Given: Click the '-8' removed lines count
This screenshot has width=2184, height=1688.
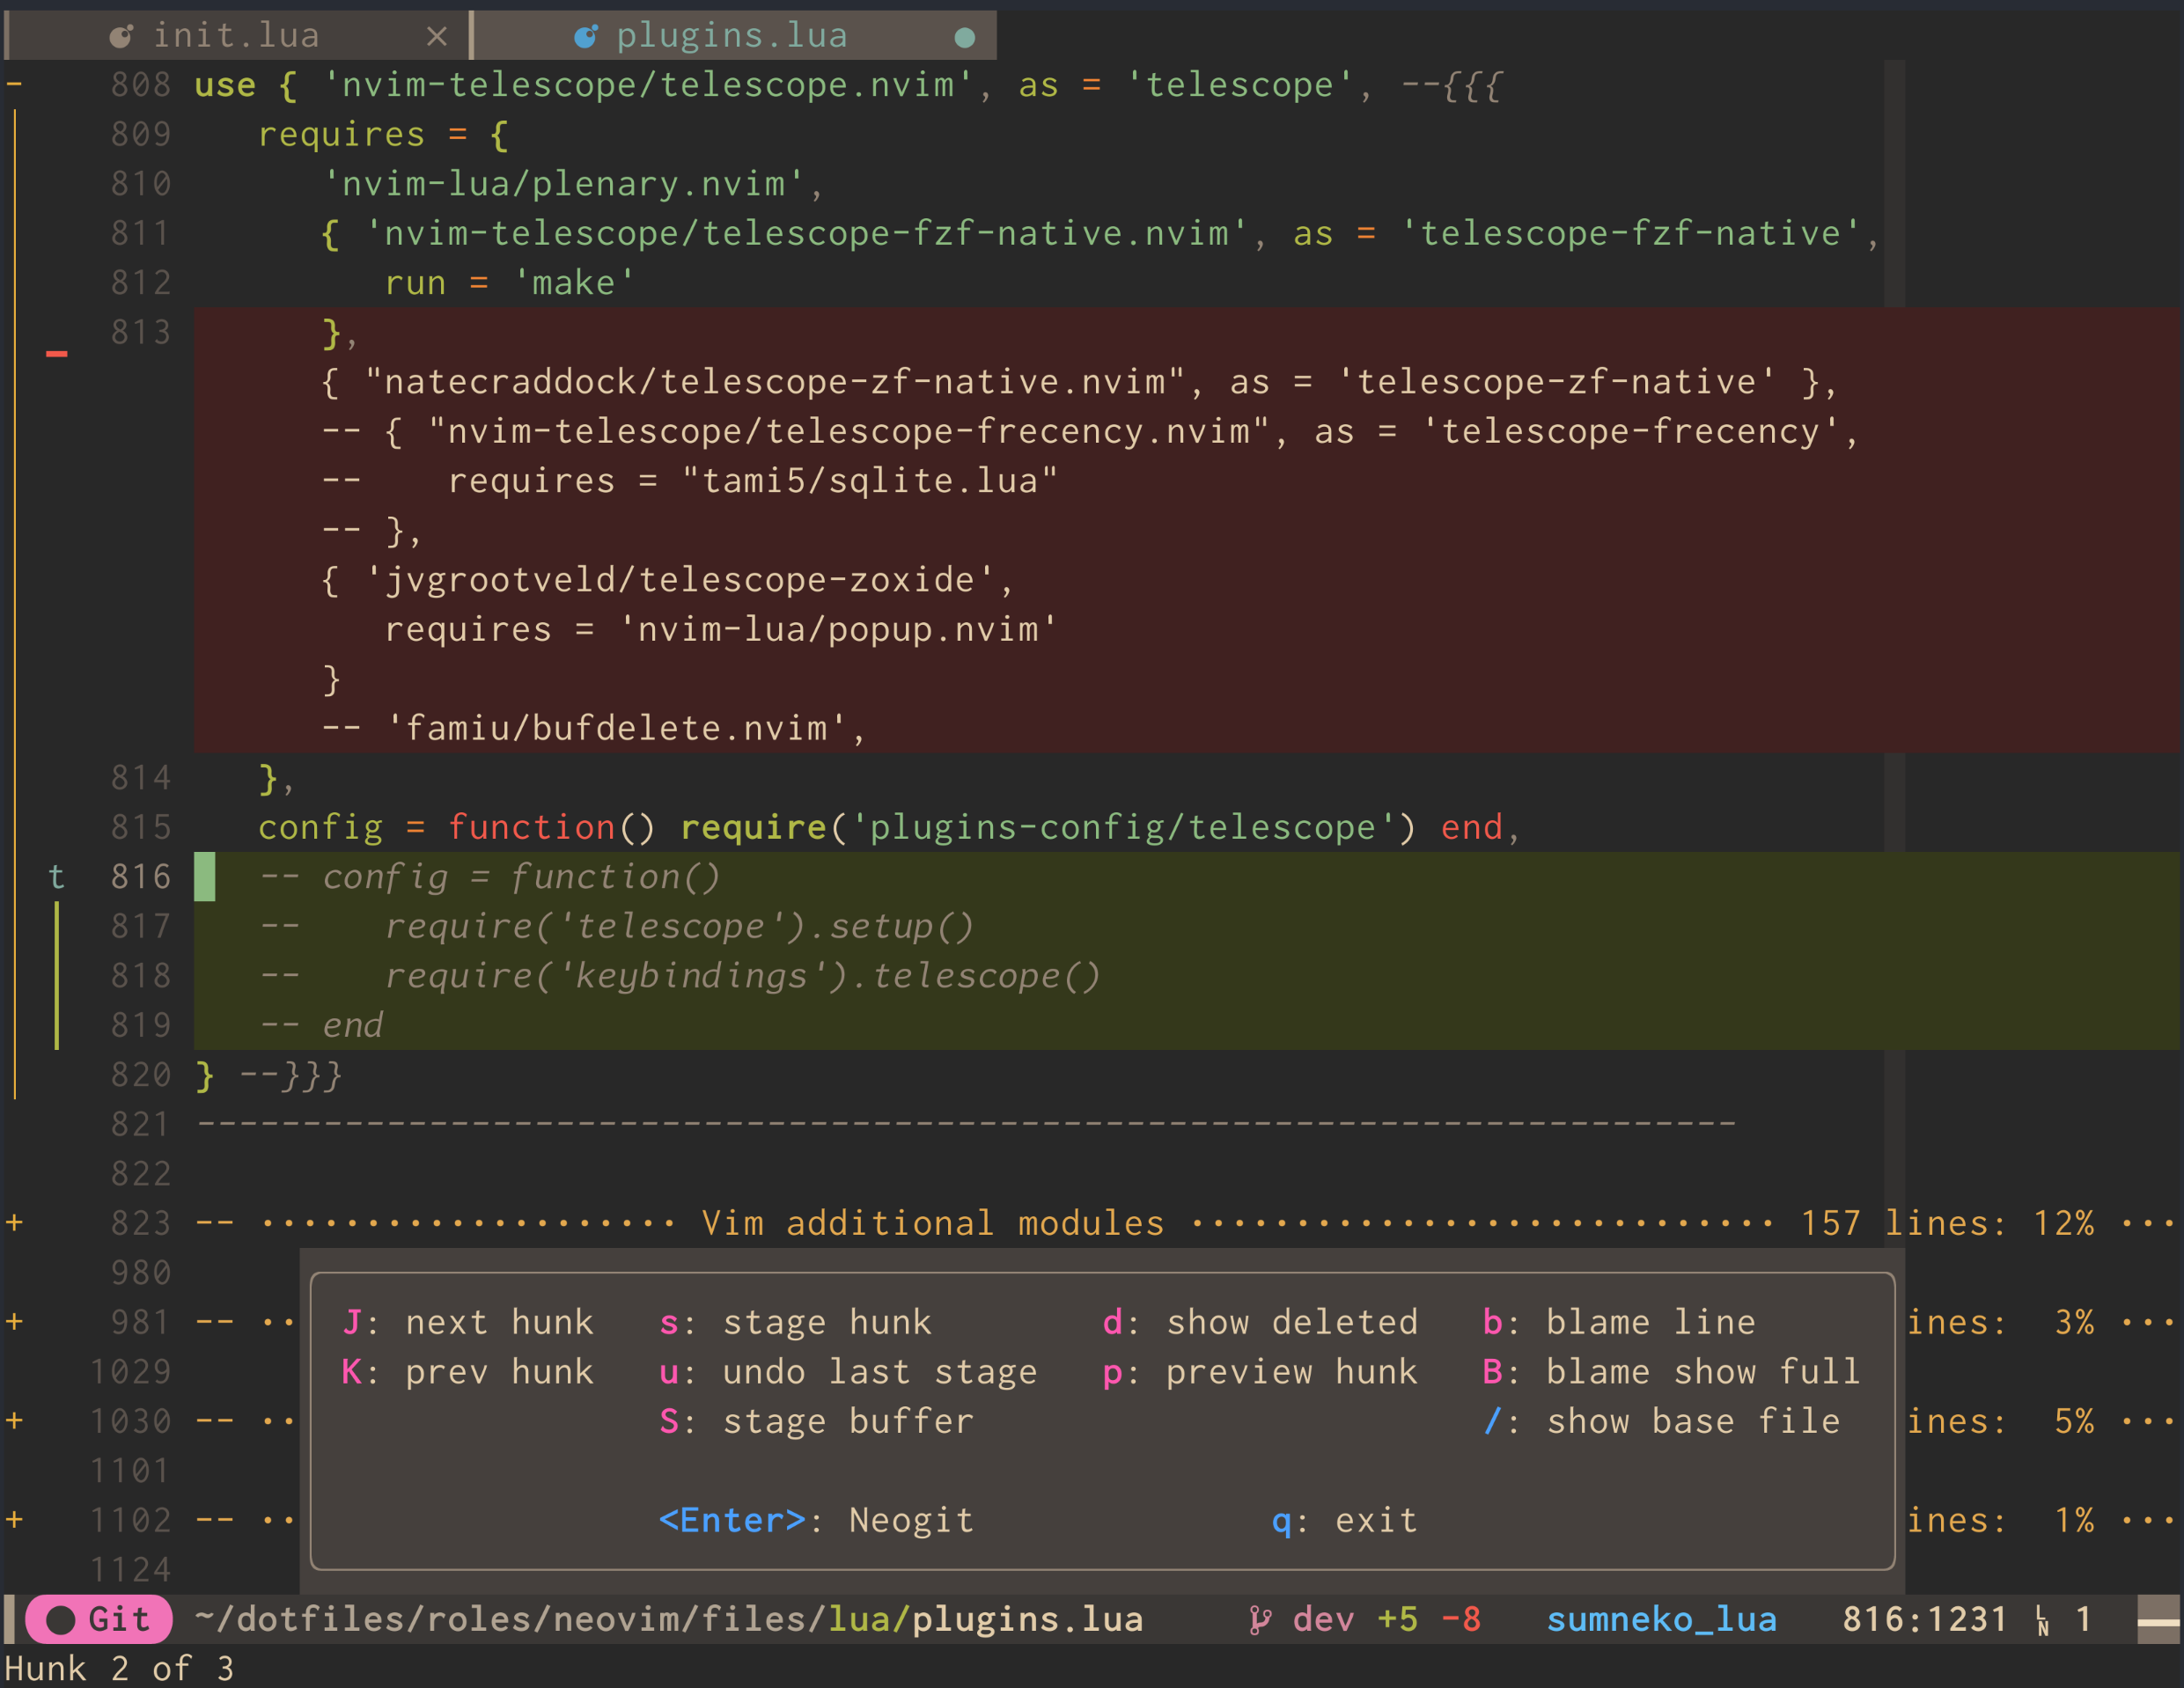Looking at the screenshot, I should click(x=1461, y=1619).
